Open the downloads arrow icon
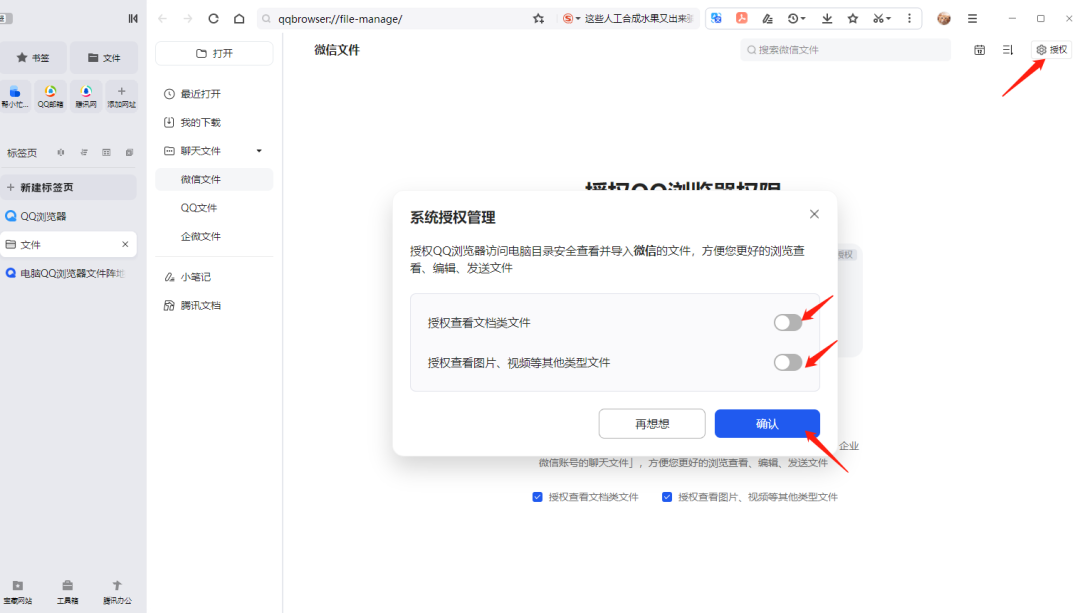 827,19
